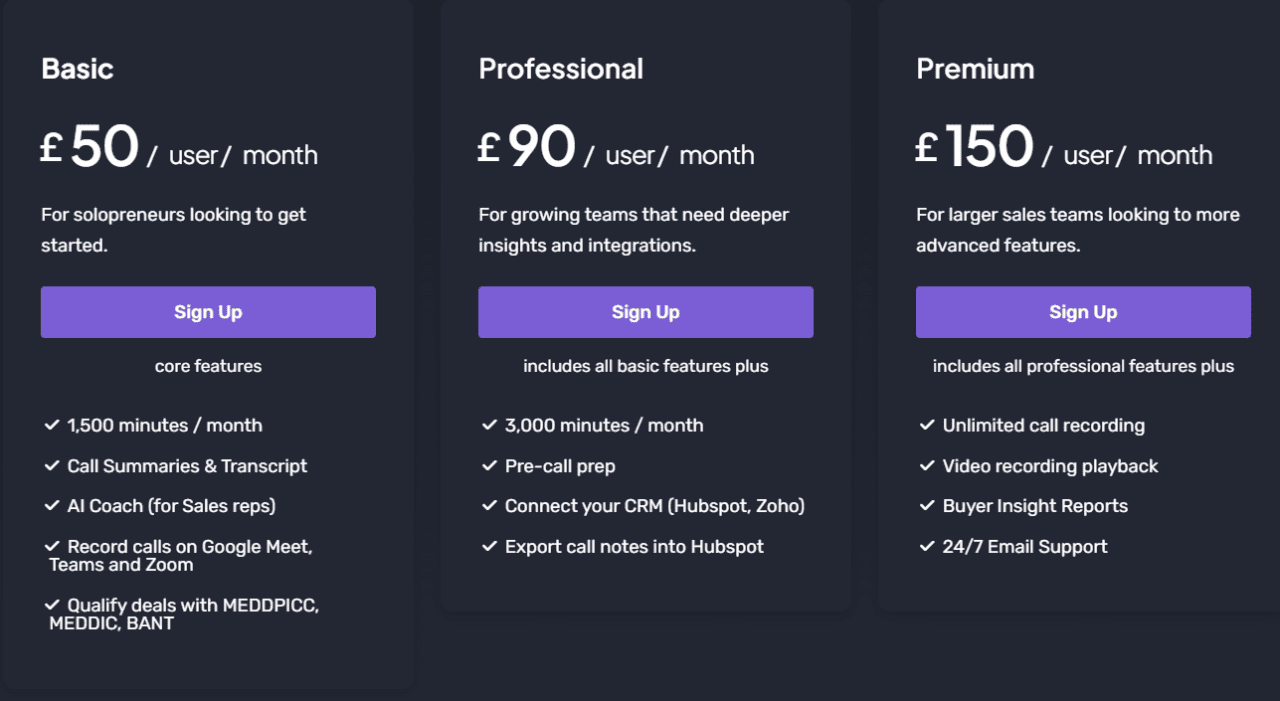Sign Up for the Basic plan
This screenshot has width=1280, height=701.
pyautogui.click(x=208, y=312)
